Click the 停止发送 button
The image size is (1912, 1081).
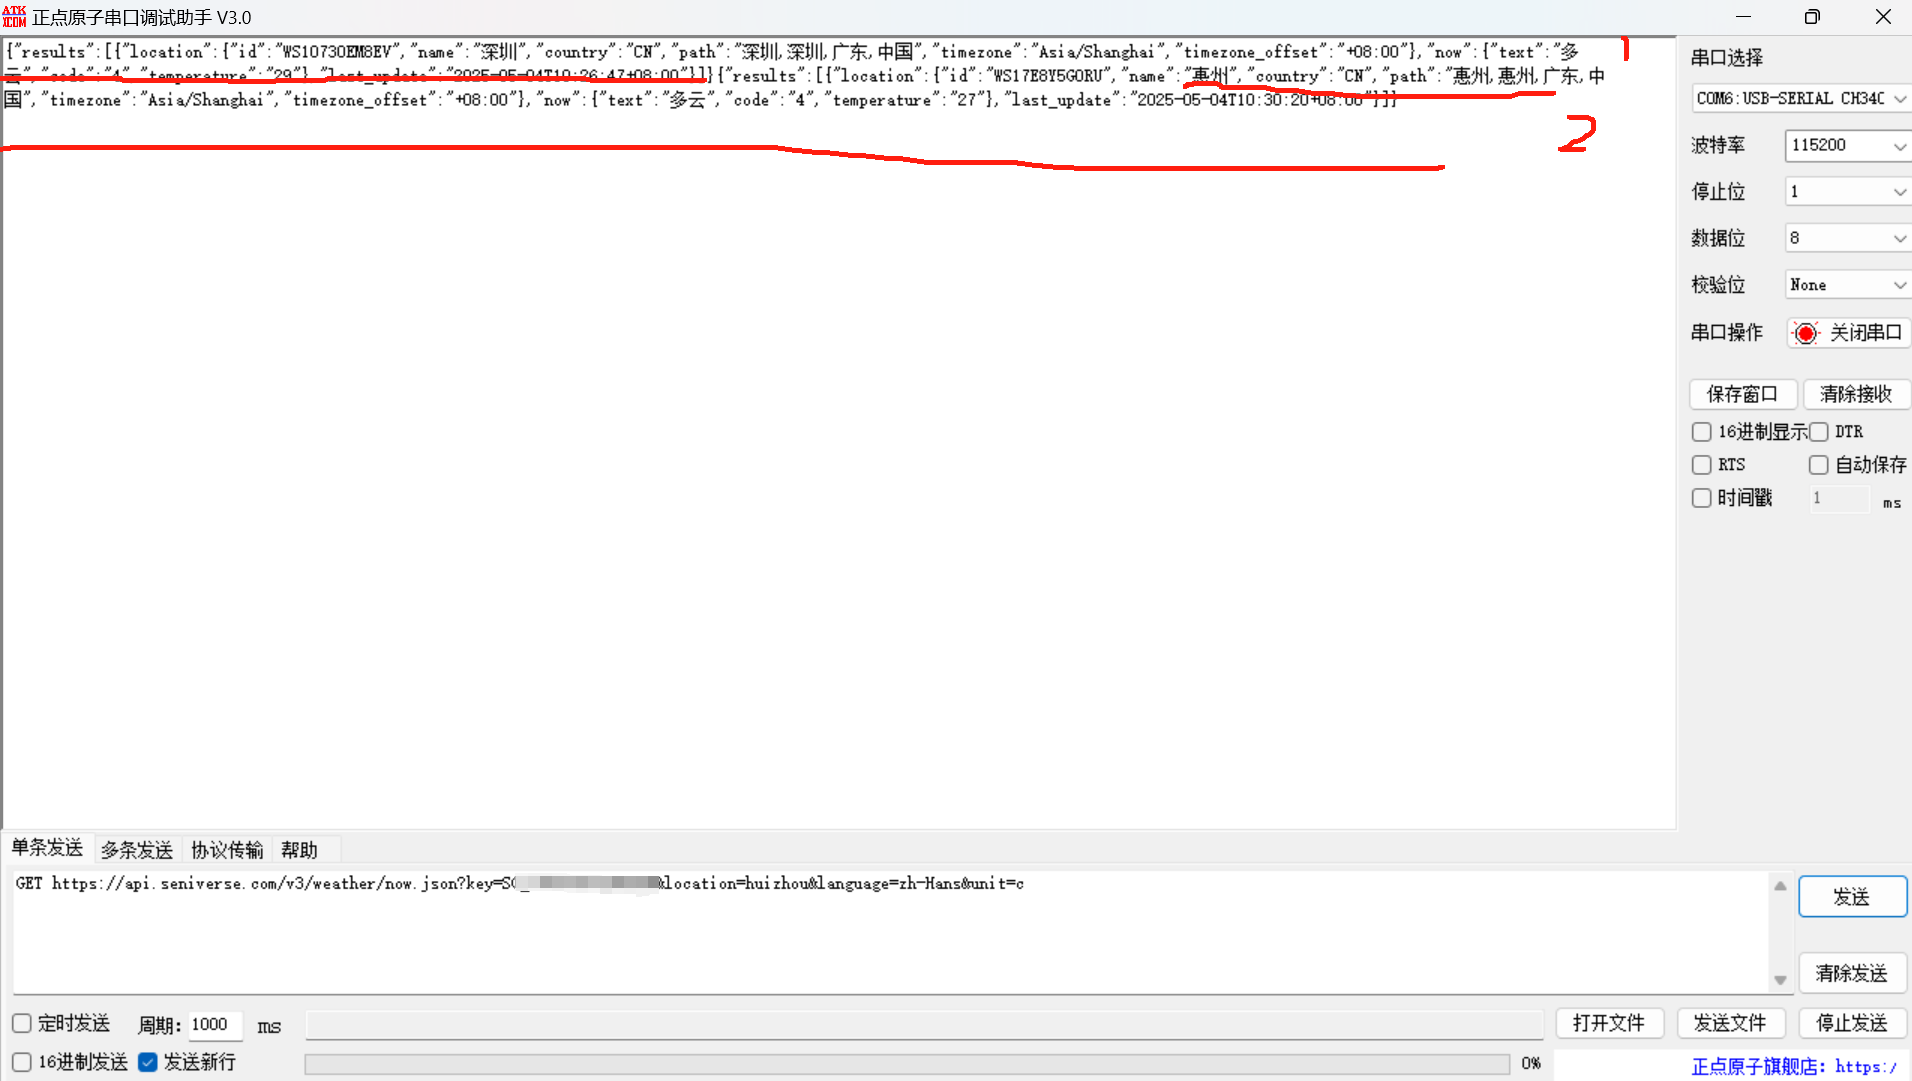tap(1852, 1023)
